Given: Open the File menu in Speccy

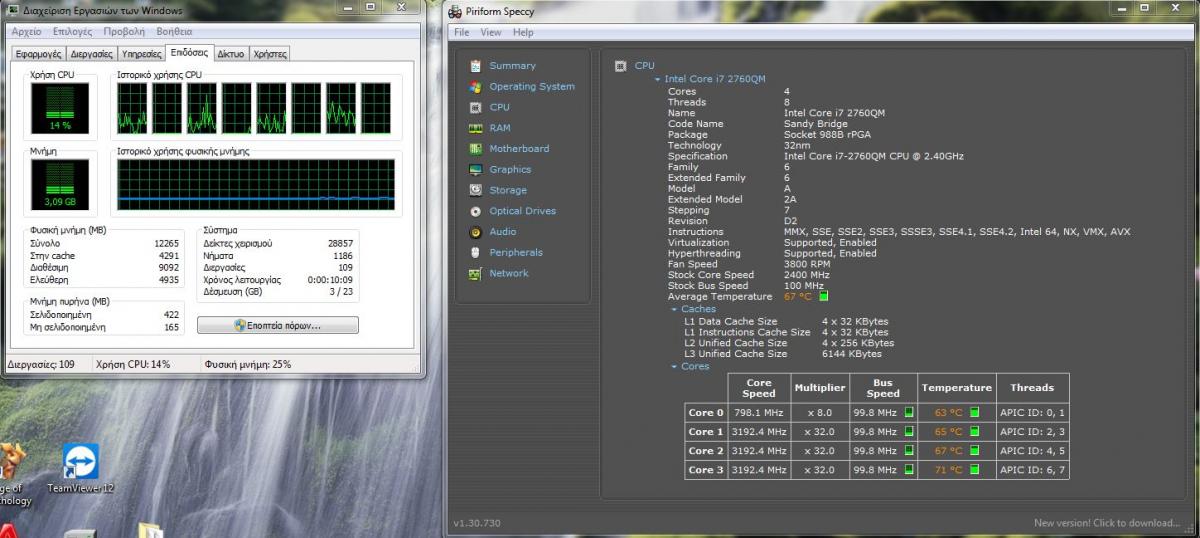Looking at the screenshot, I should point(462,32).
